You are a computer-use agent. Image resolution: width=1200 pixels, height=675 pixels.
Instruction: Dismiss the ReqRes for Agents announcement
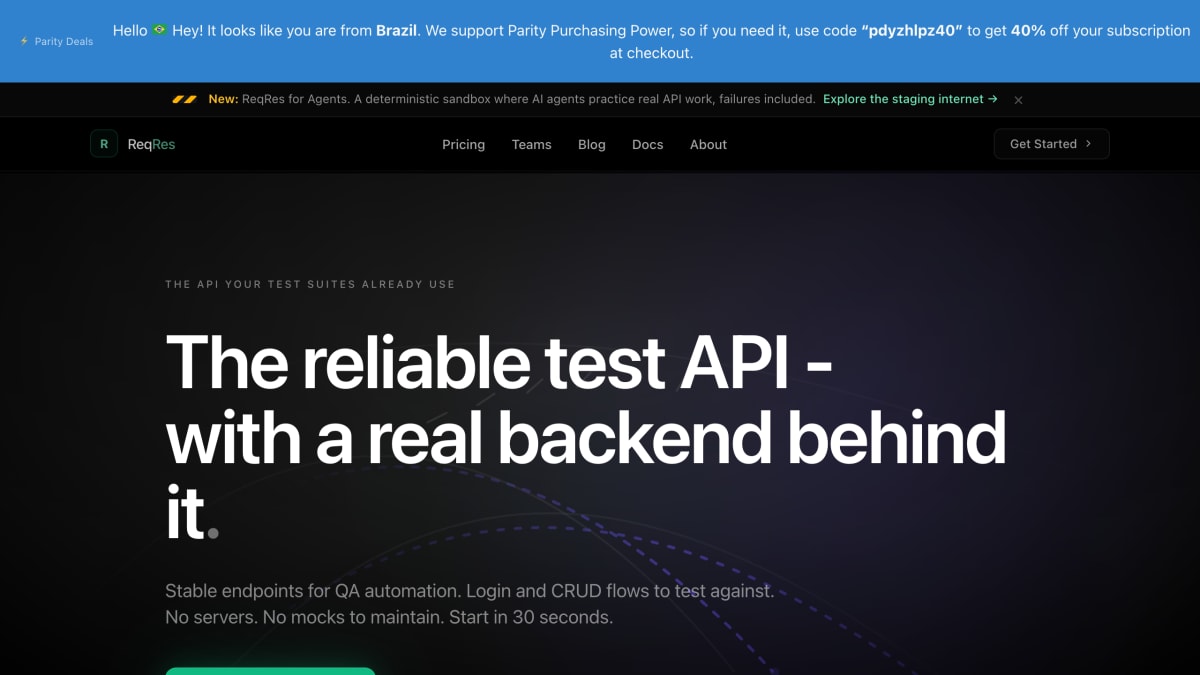[1018, 100]
